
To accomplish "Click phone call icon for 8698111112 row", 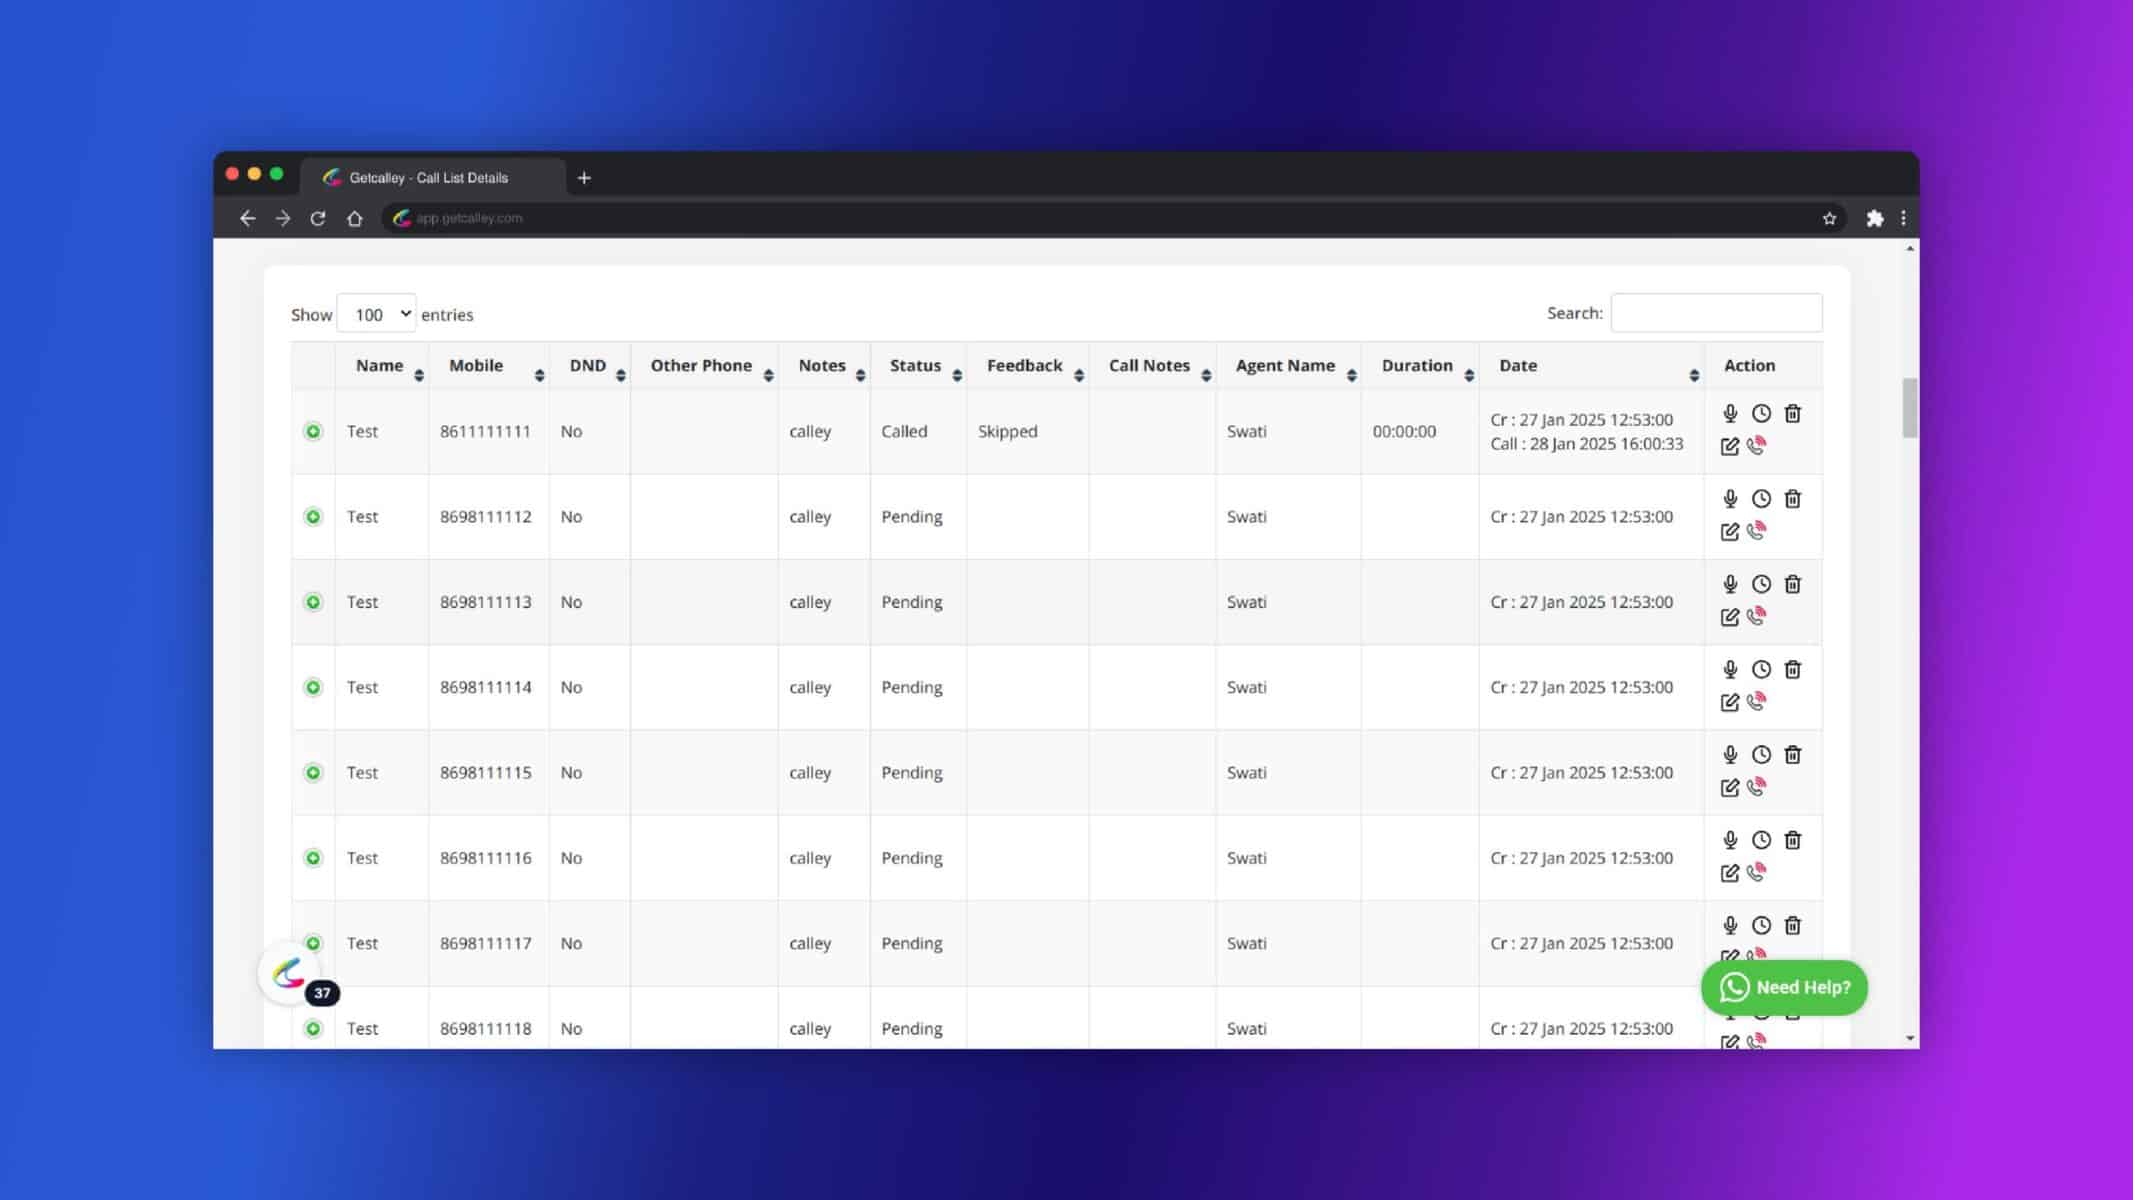I will click(1756, 530).
